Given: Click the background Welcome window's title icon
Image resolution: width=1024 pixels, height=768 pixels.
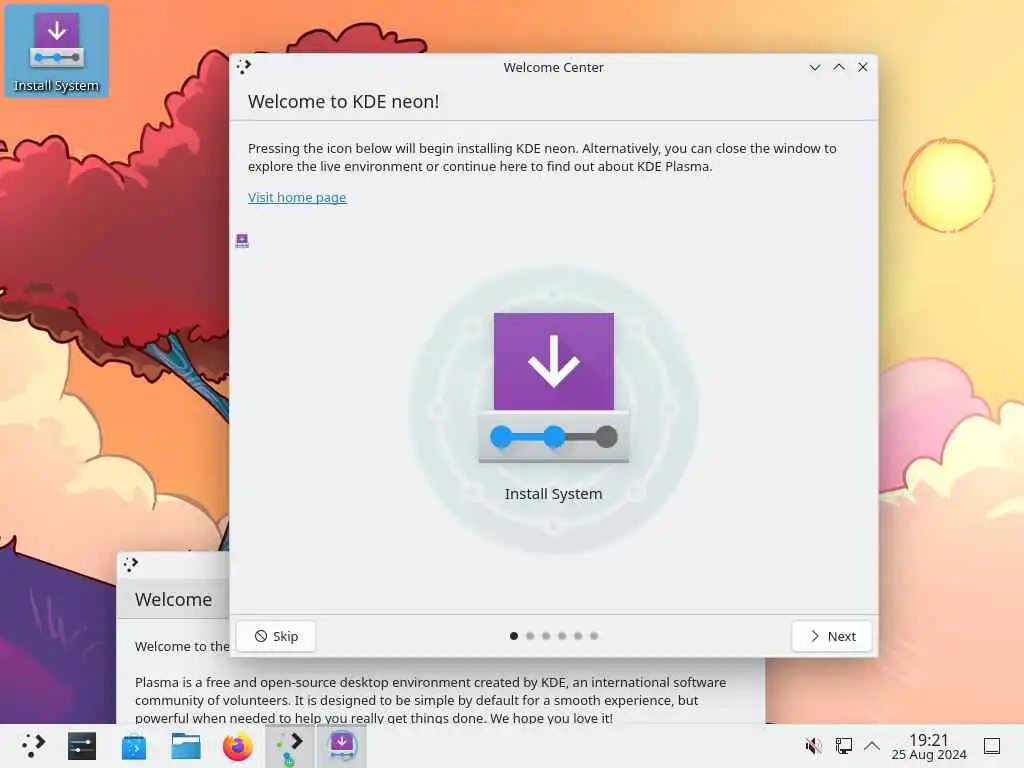Looking at the screenshot, I should point(131,564).
